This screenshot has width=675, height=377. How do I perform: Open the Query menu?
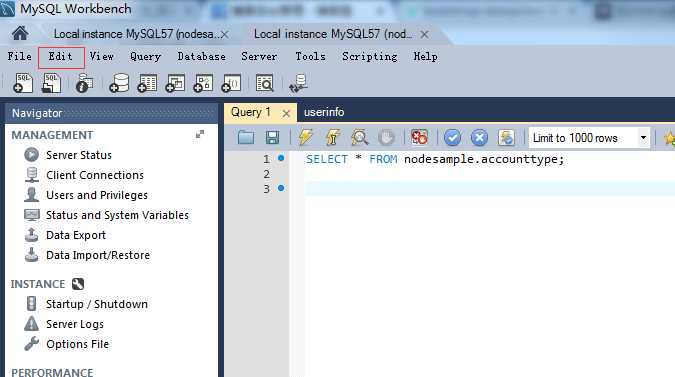click(146, 56)
